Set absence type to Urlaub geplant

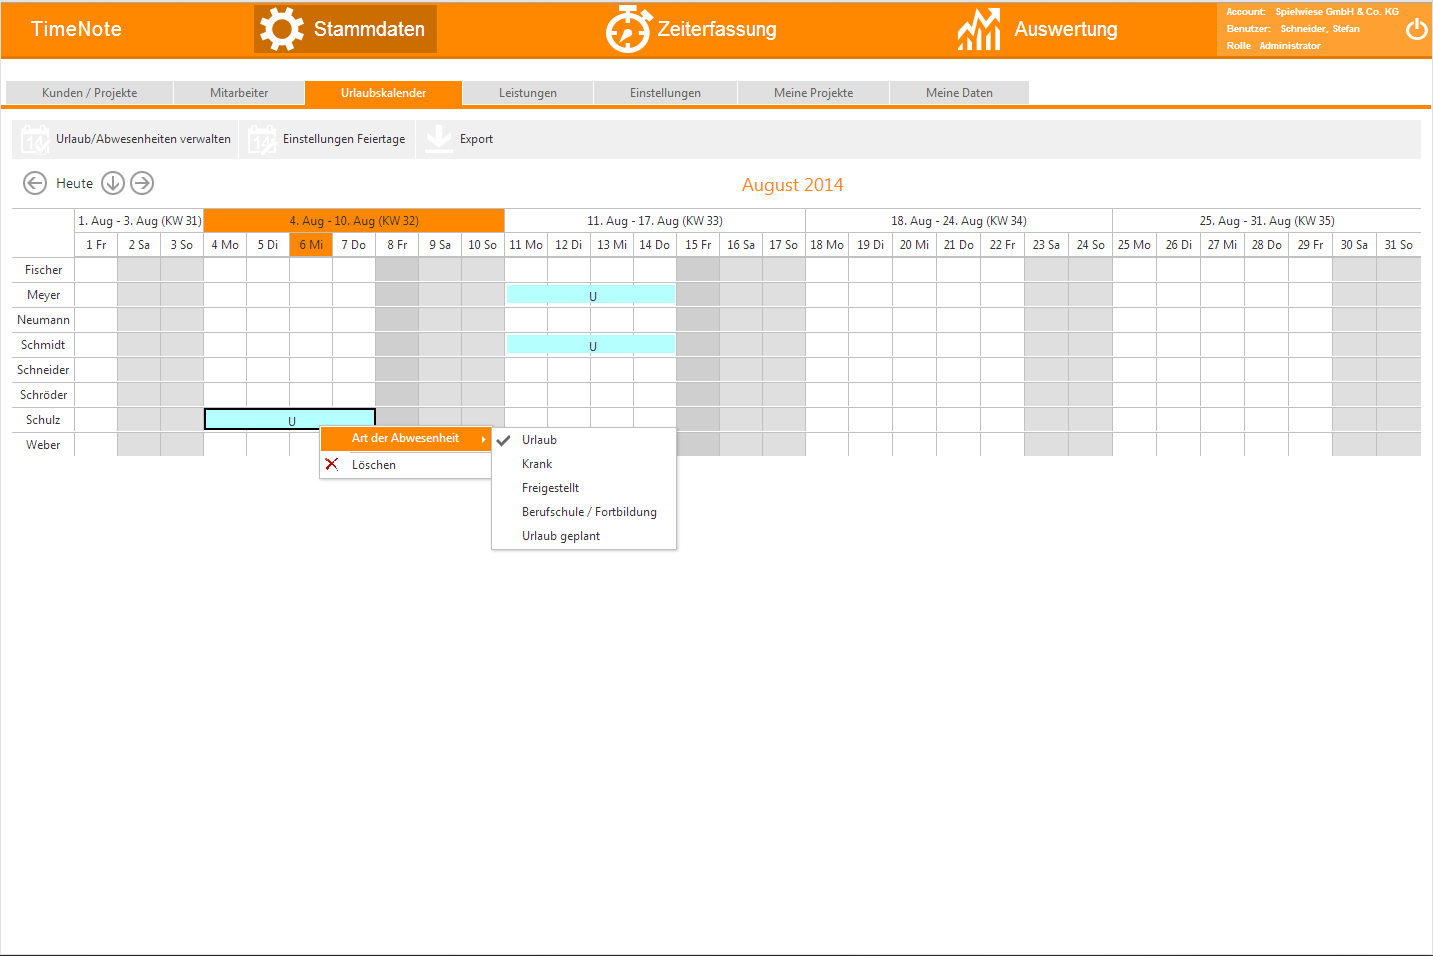point(561,536)
